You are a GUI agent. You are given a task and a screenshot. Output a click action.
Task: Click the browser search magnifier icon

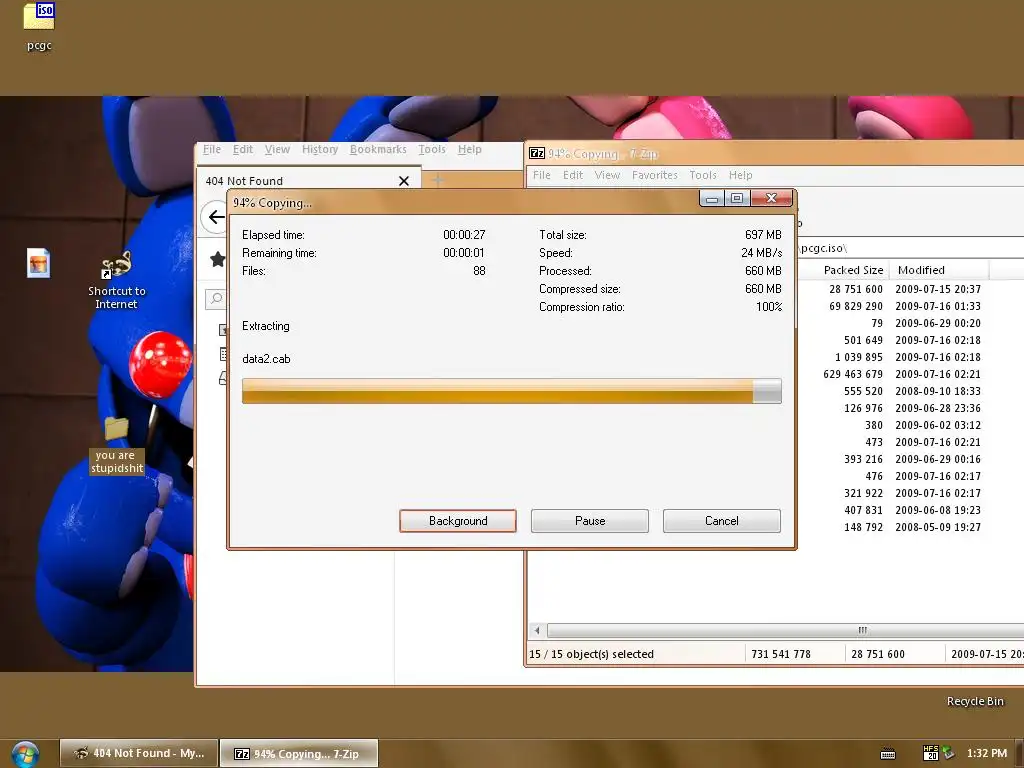click(216, 298)
